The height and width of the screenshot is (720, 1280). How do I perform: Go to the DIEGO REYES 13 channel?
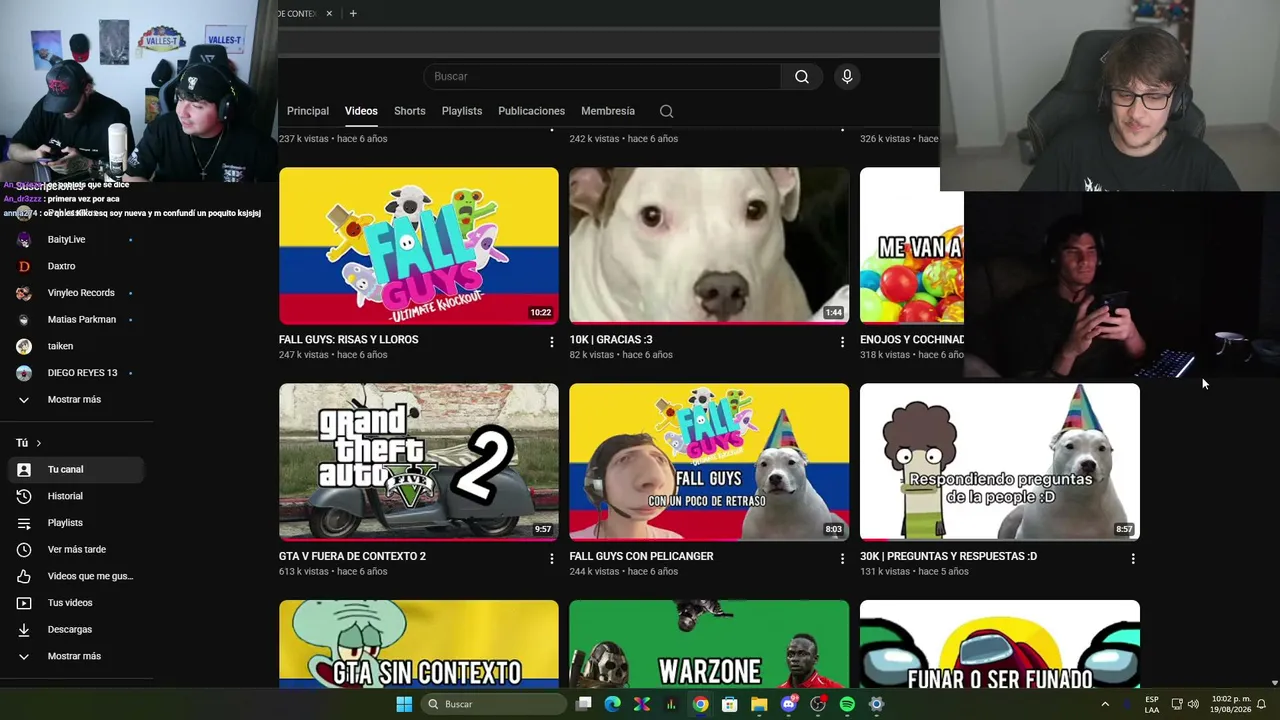click(x=77, y=373)
